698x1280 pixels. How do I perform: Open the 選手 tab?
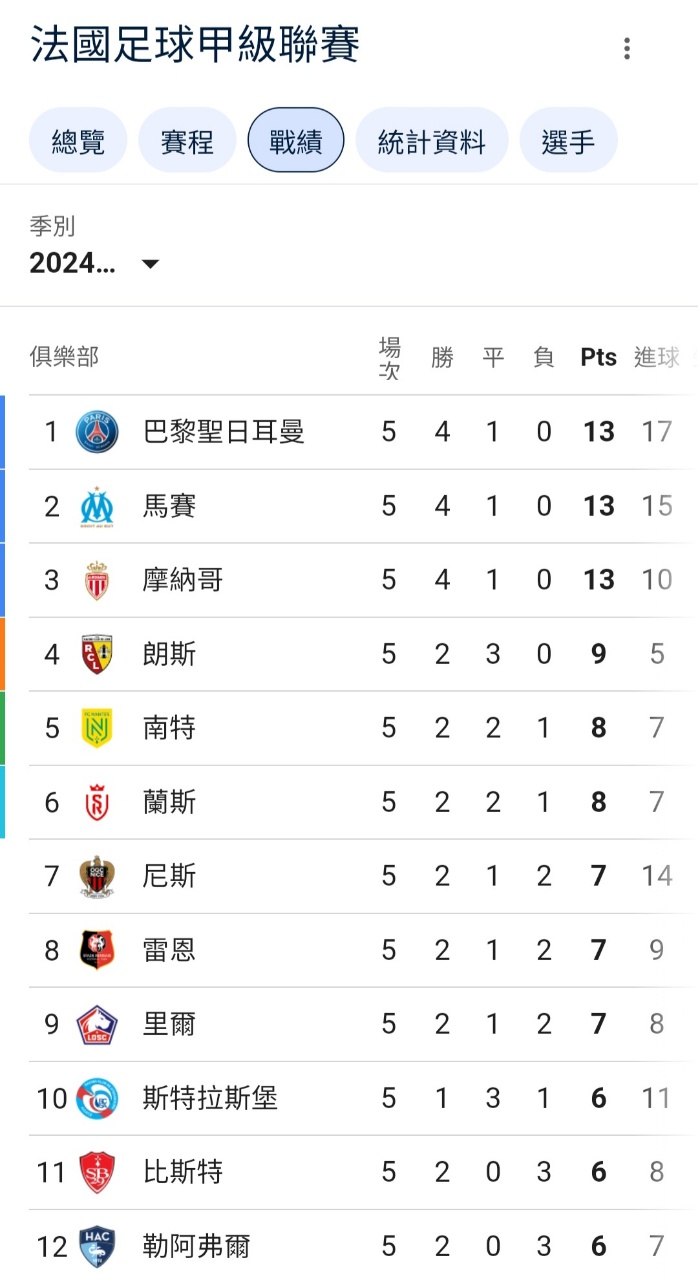point(568,141)
